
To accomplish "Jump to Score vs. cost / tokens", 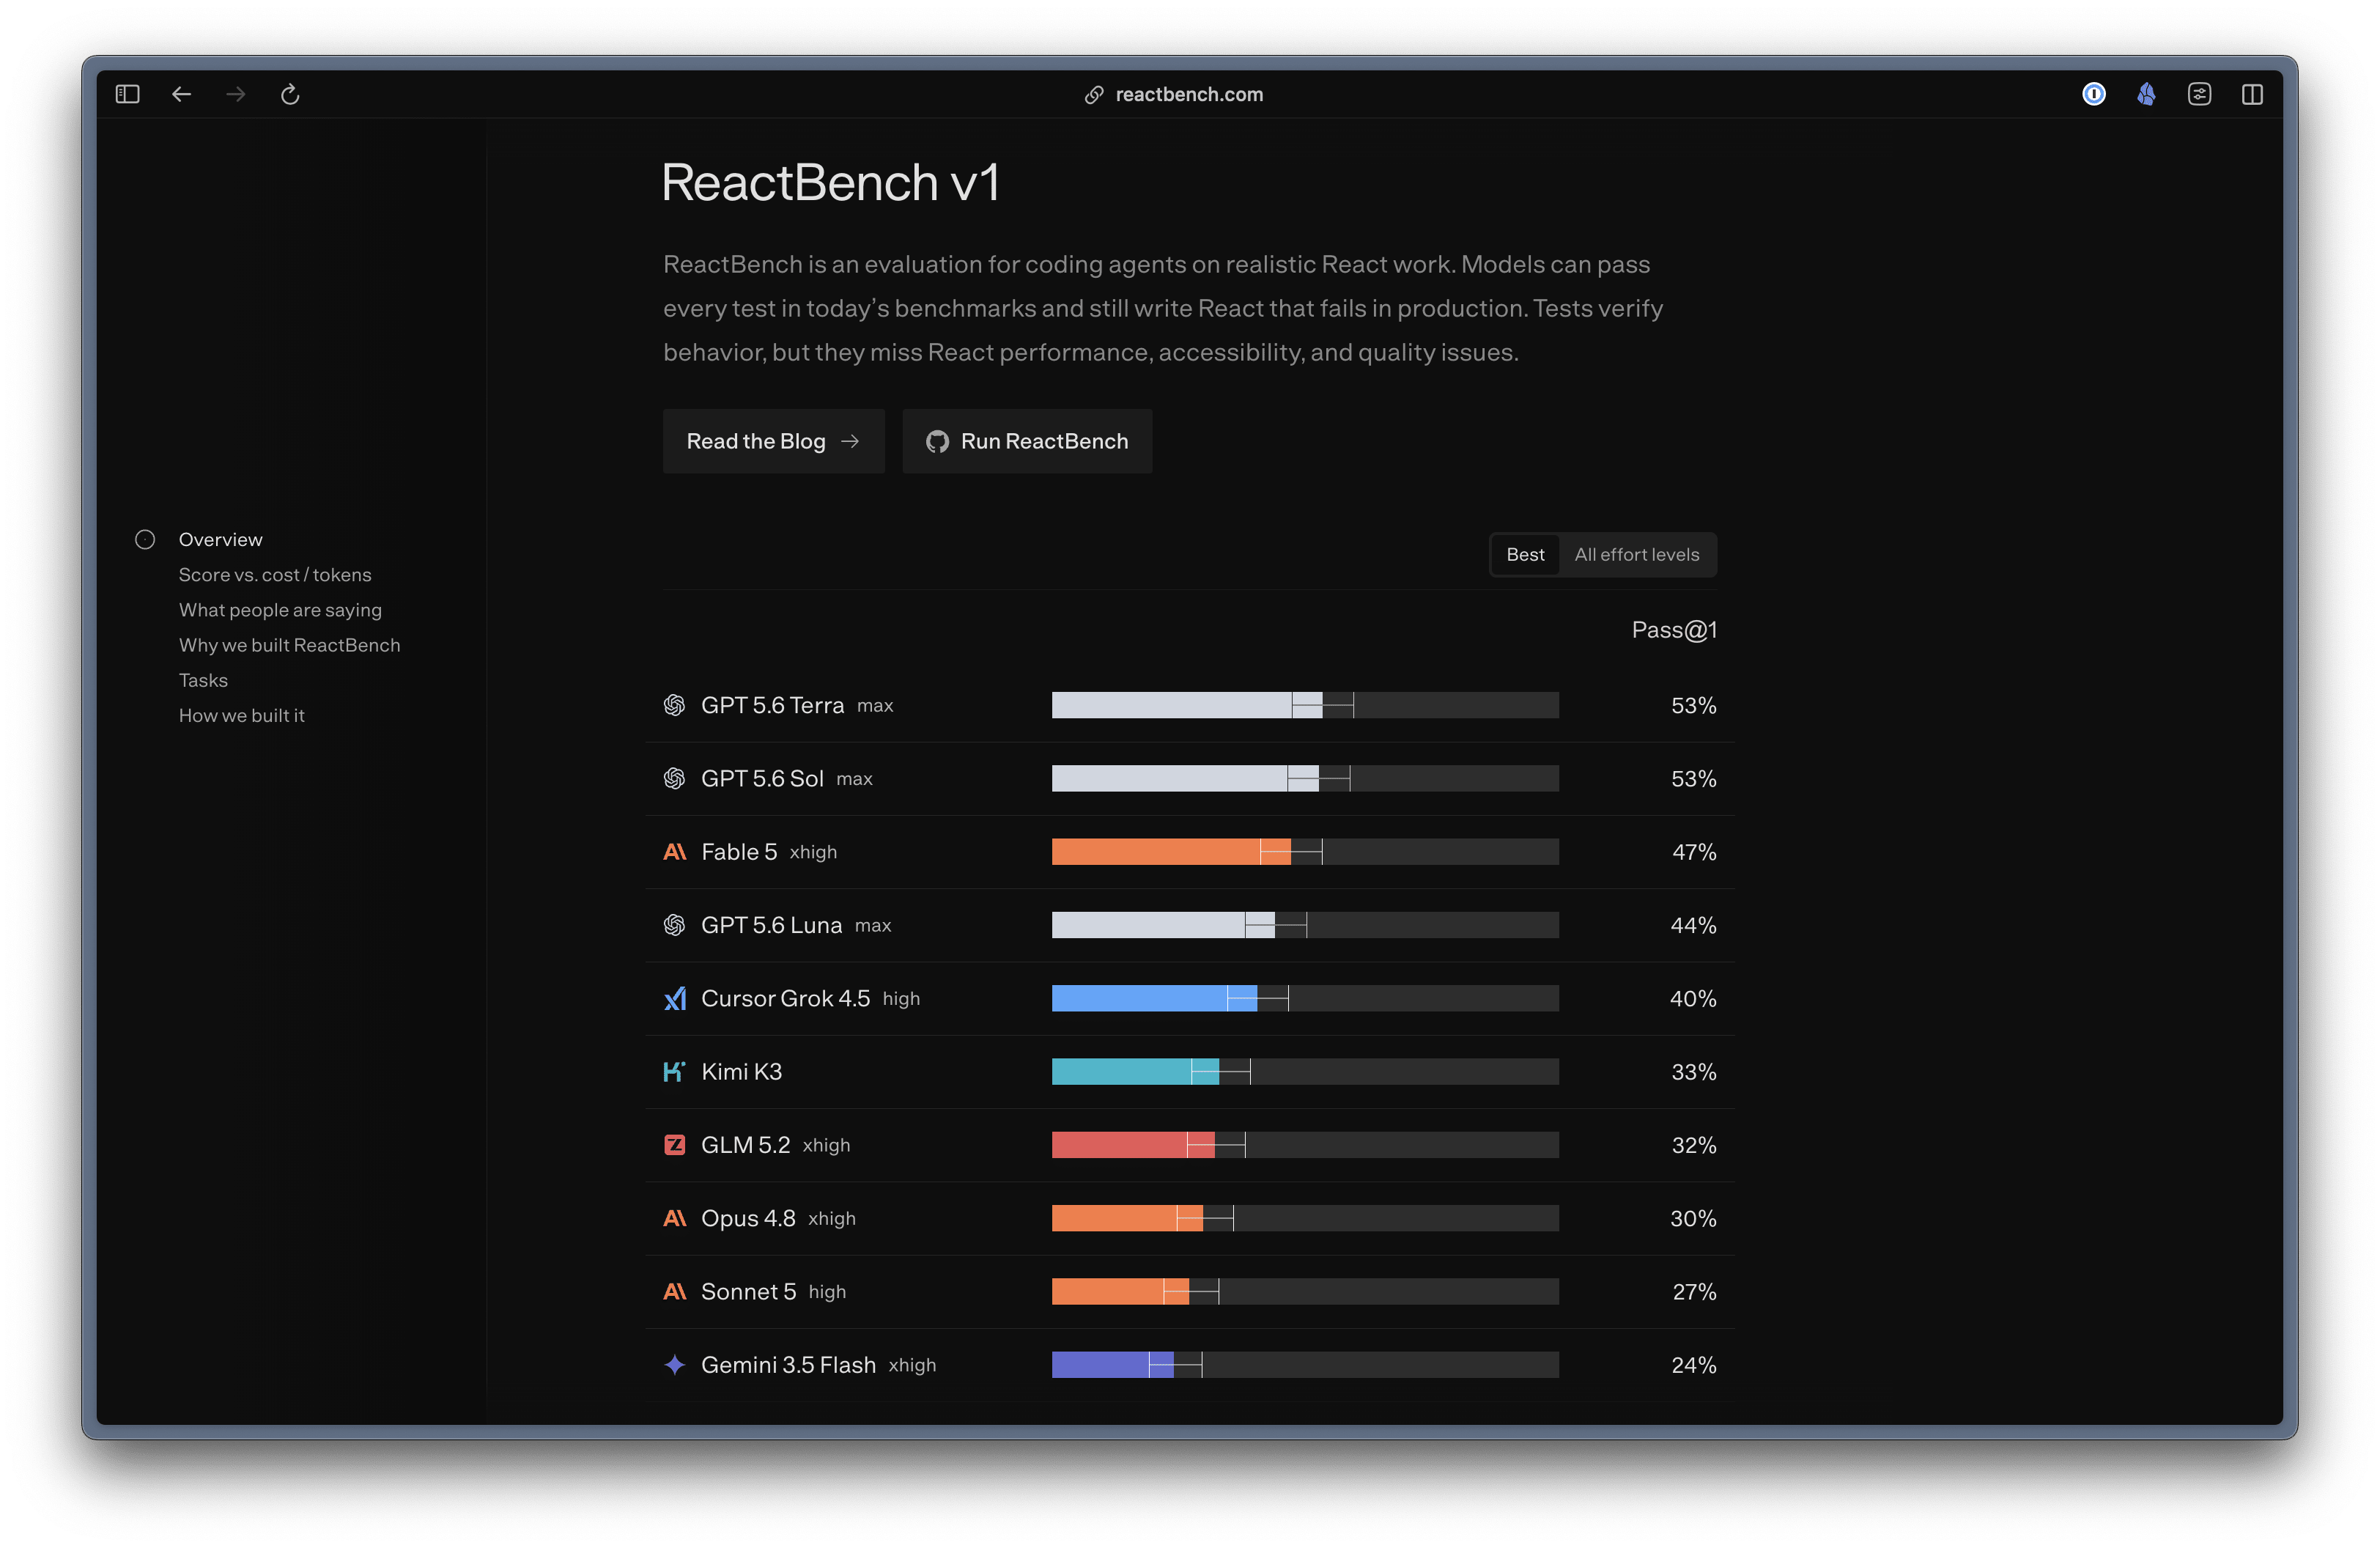I will click(275, 574).
